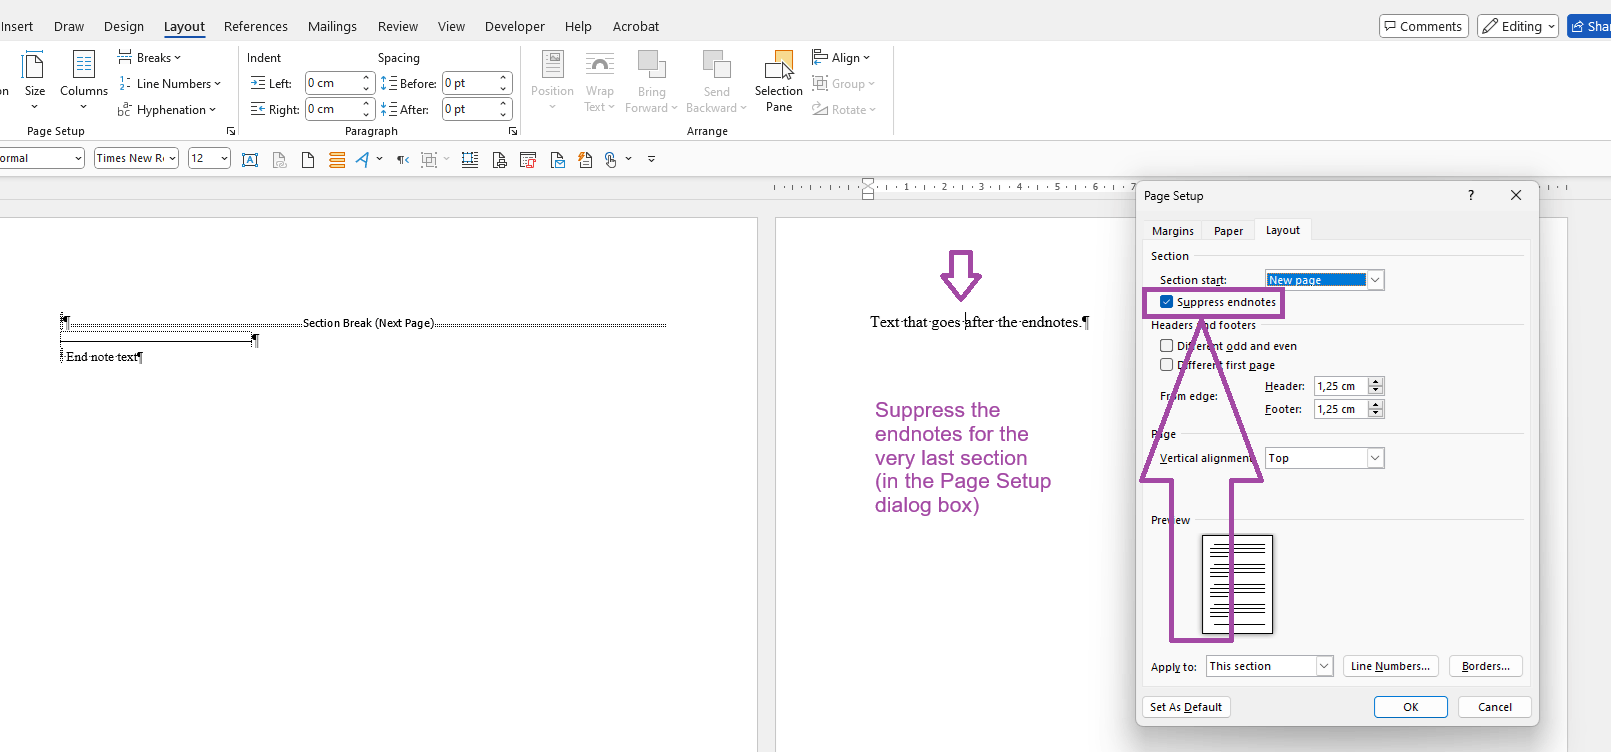This screenshot has height=752, width=1611.
Task: Open the Page Setup dialog launcher
Action: [231, 131]
